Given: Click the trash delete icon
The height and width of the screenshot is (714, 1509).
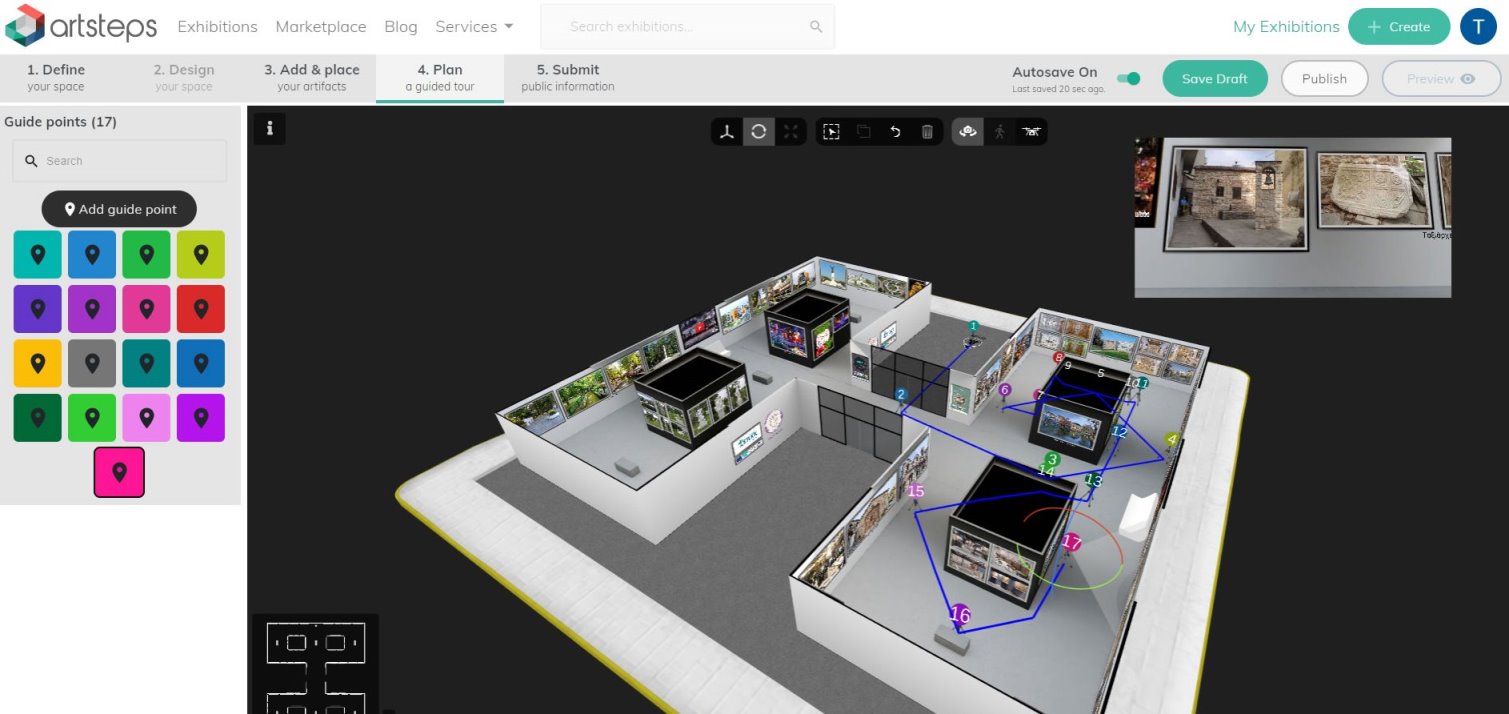Looking at the screenshot, I should click(927, 132).
